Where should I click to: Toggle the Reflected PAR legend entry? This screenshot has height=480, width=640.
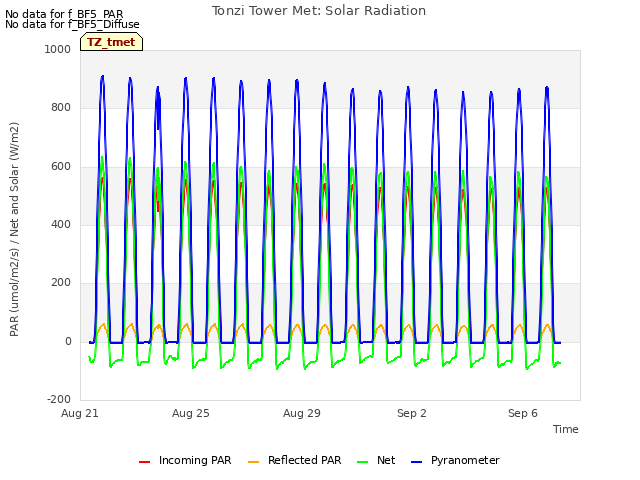(294, 460)
